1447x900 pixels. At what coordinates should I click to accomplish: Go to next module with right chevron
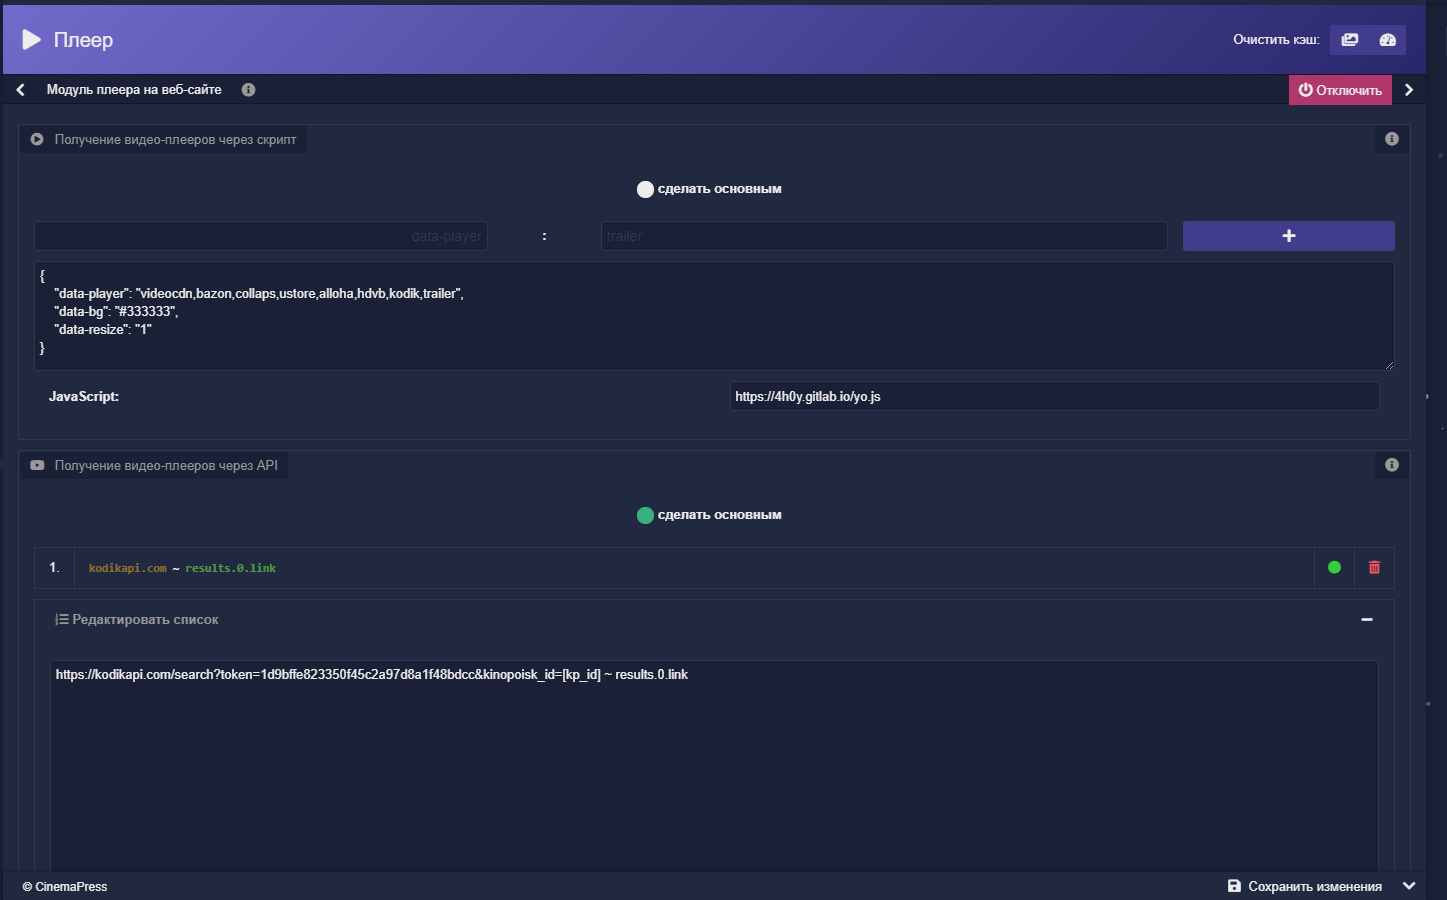[x=1409, y=90]
